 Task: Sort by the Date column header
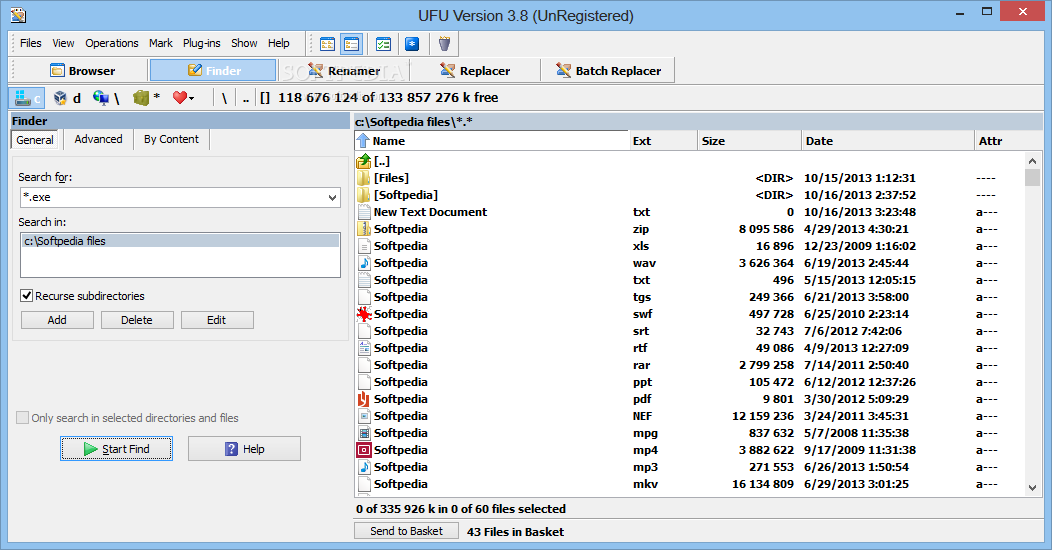[888, 141]
